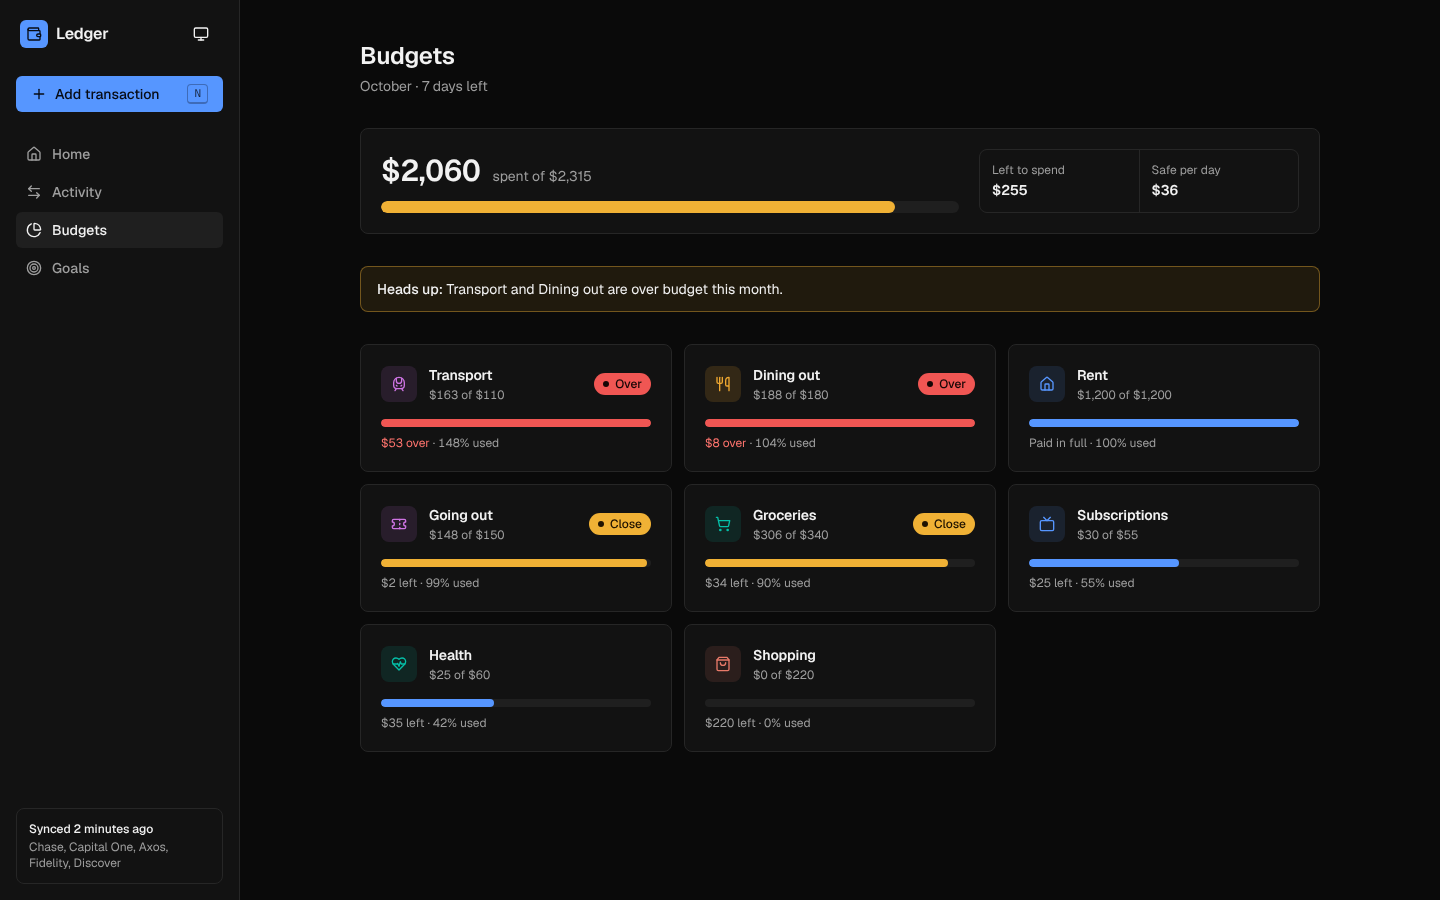Click the Shopping bag icon
The height and width of the screenshot is (900, 1440).
[x=723, y=664]
